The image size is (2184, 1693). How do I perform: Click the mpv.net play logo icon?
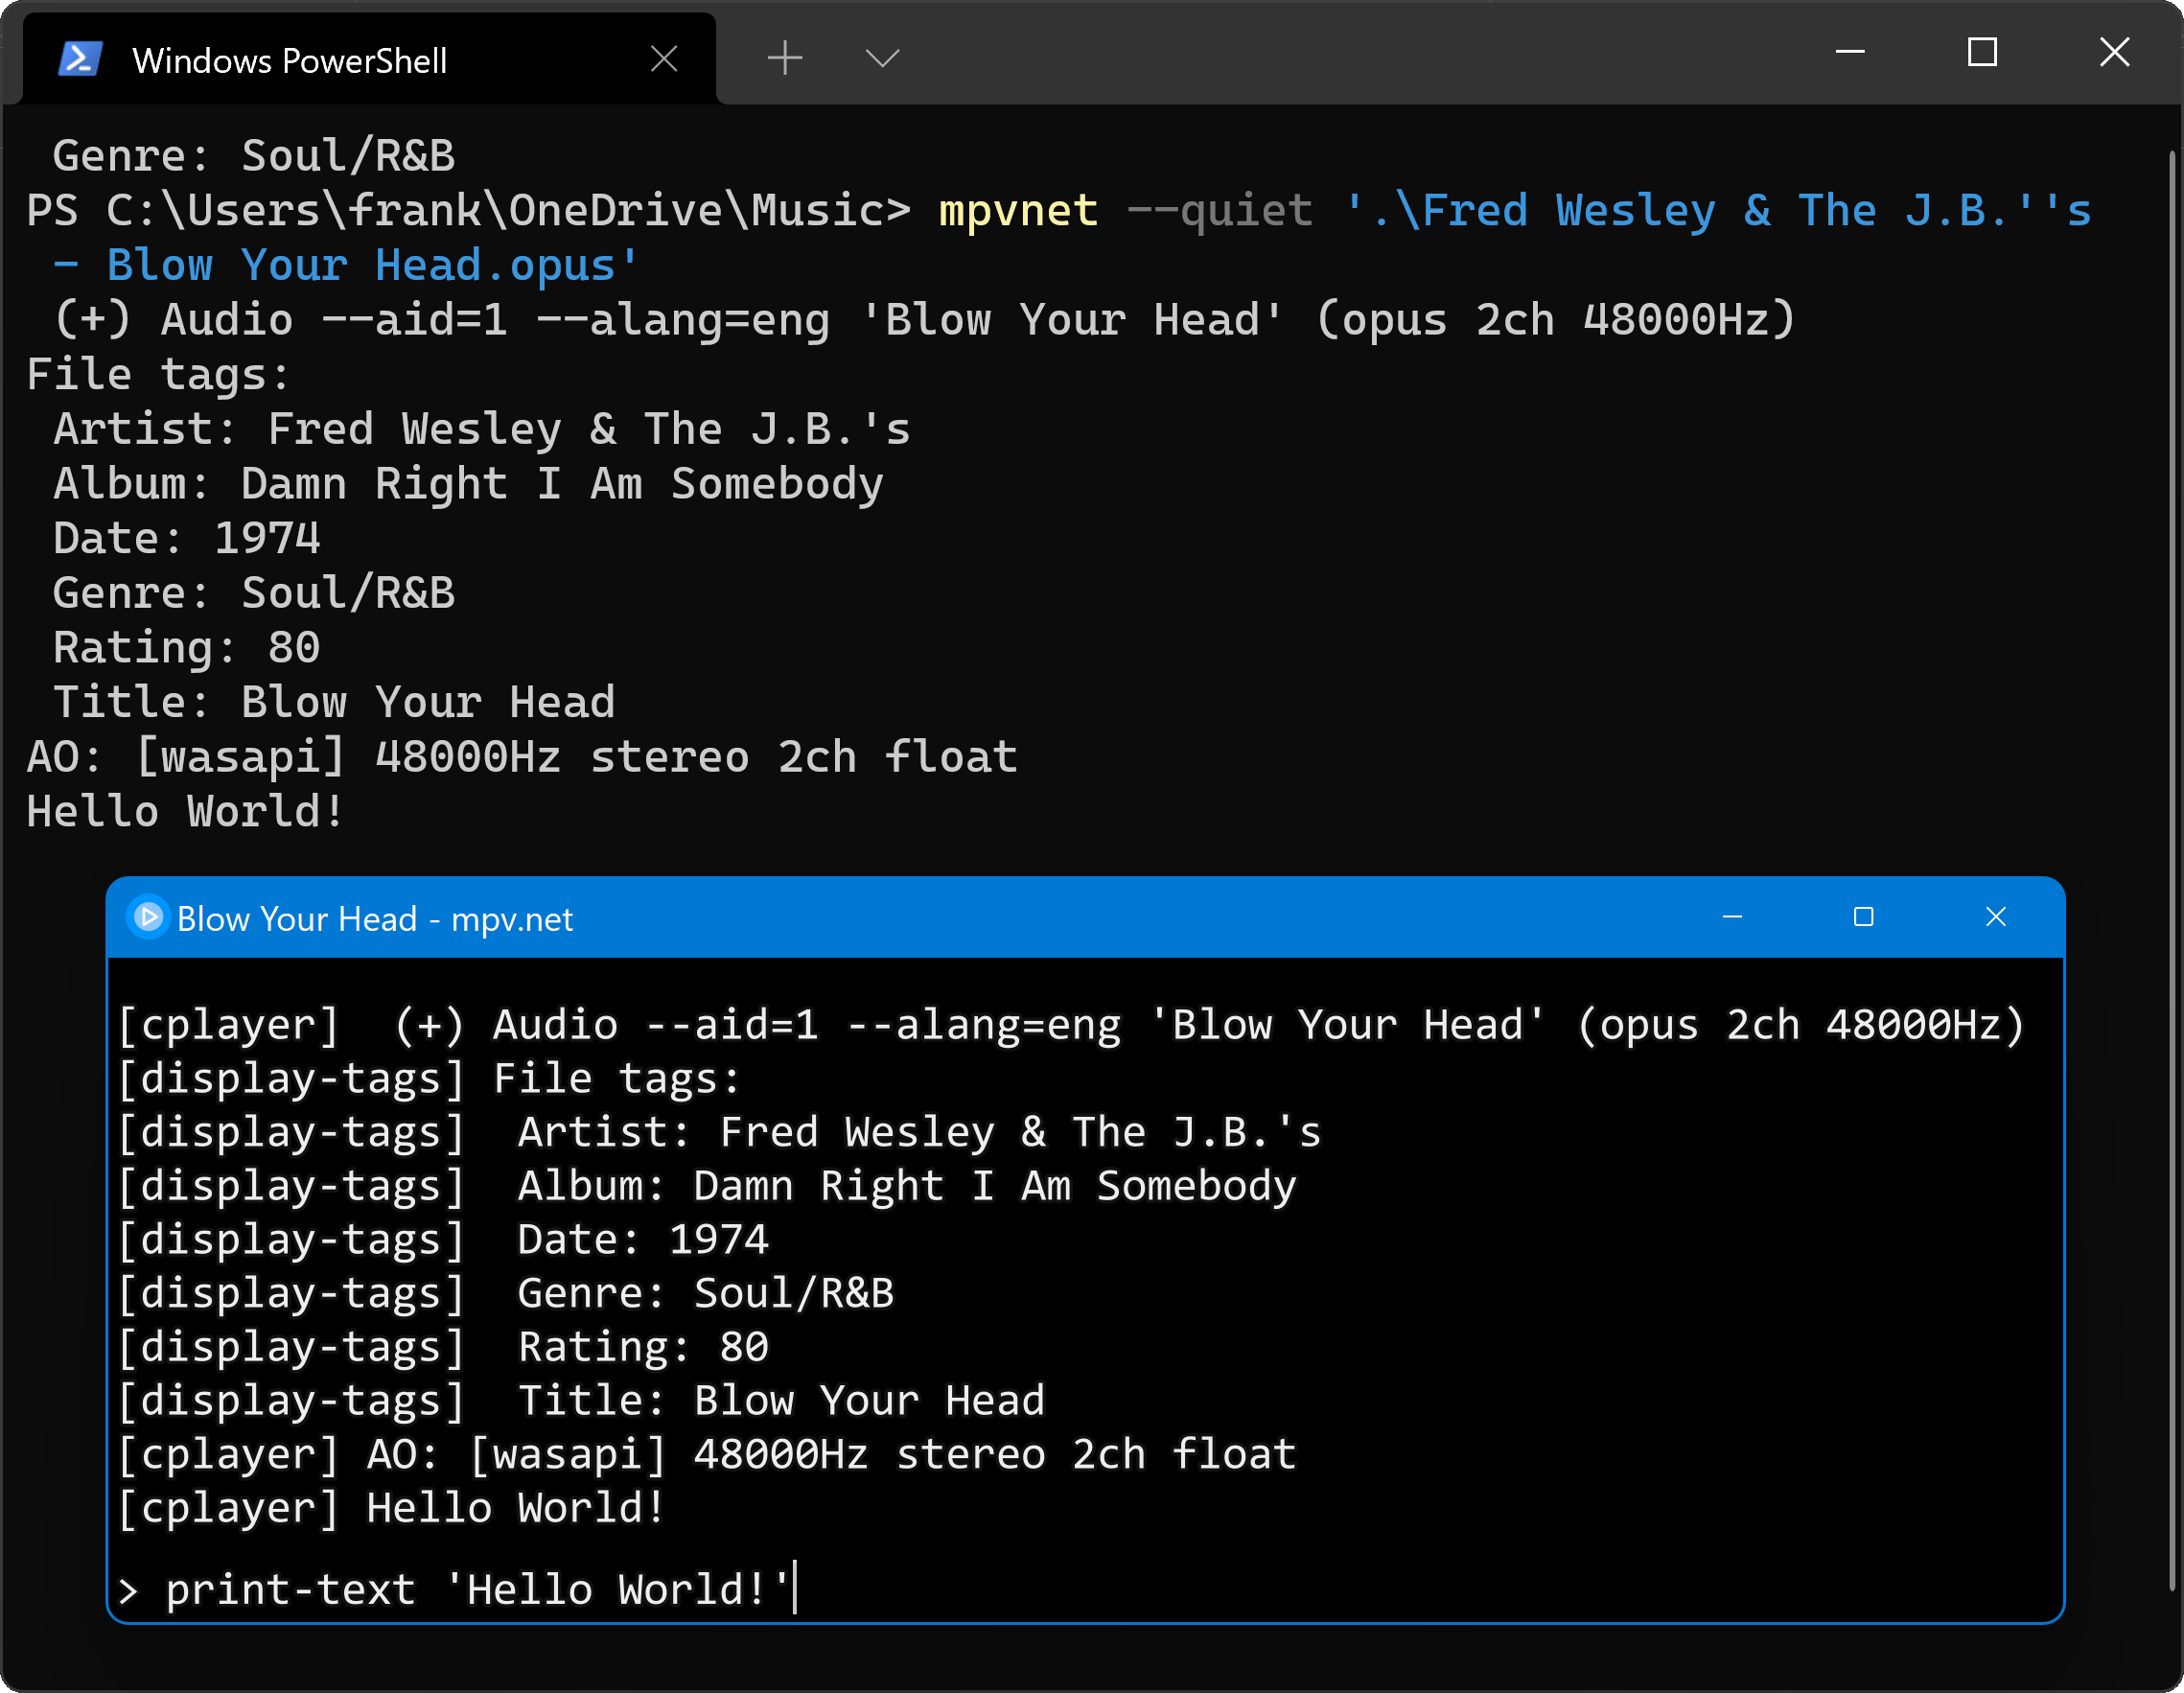click(x=148, y=917)
